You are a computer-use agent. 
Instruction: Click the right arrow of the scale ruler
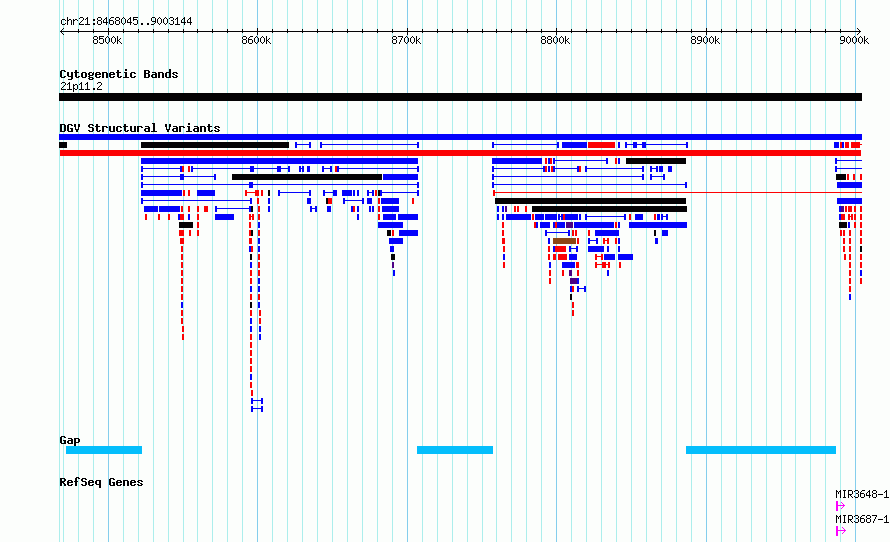tap(859, 32)
